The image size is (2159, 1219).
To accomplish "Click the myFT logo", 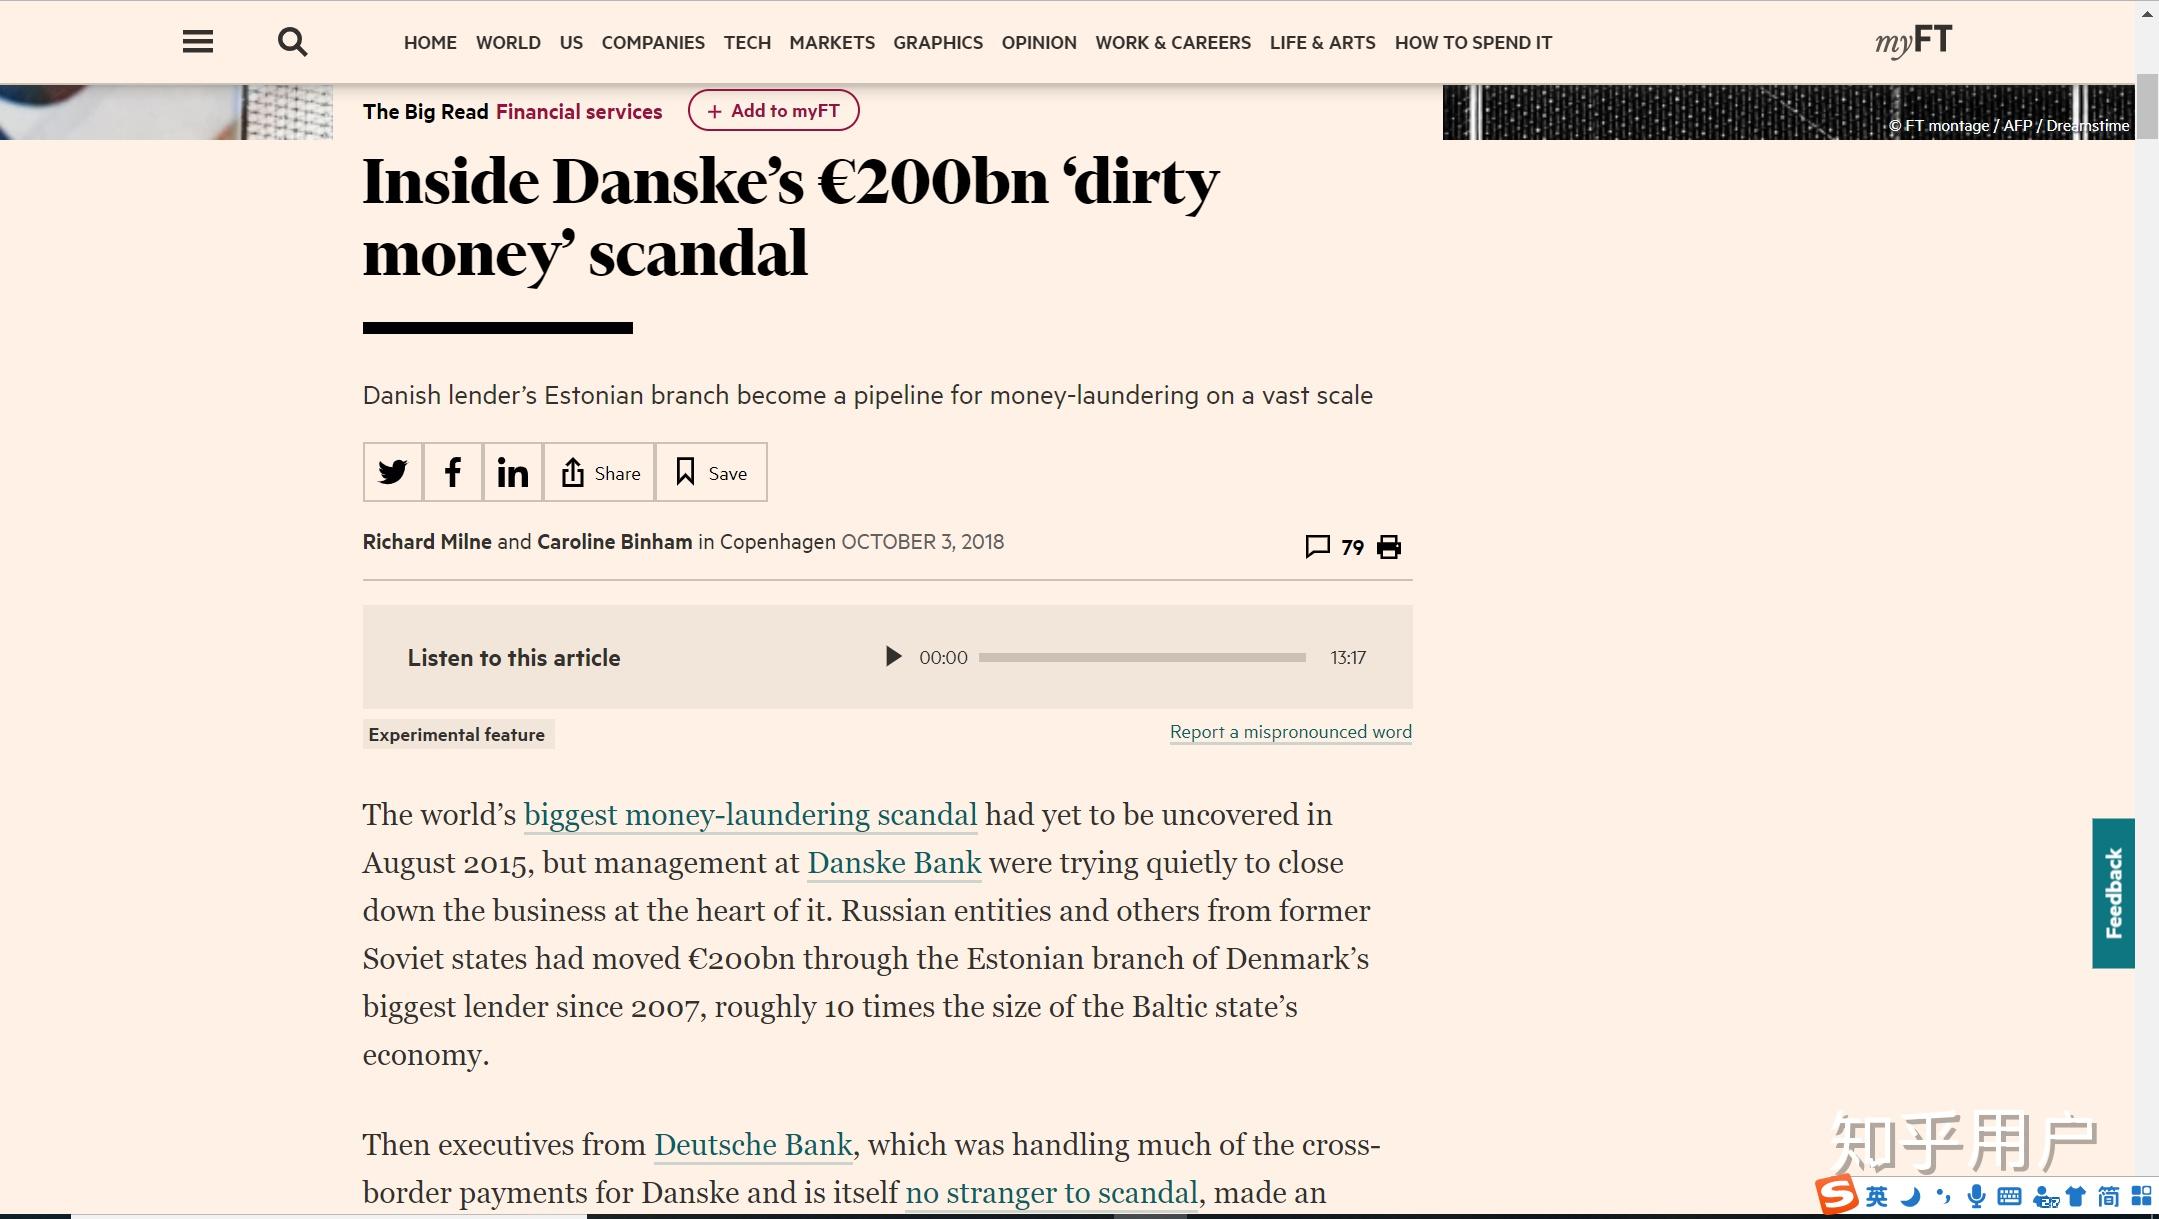I will click(1913, 41).
